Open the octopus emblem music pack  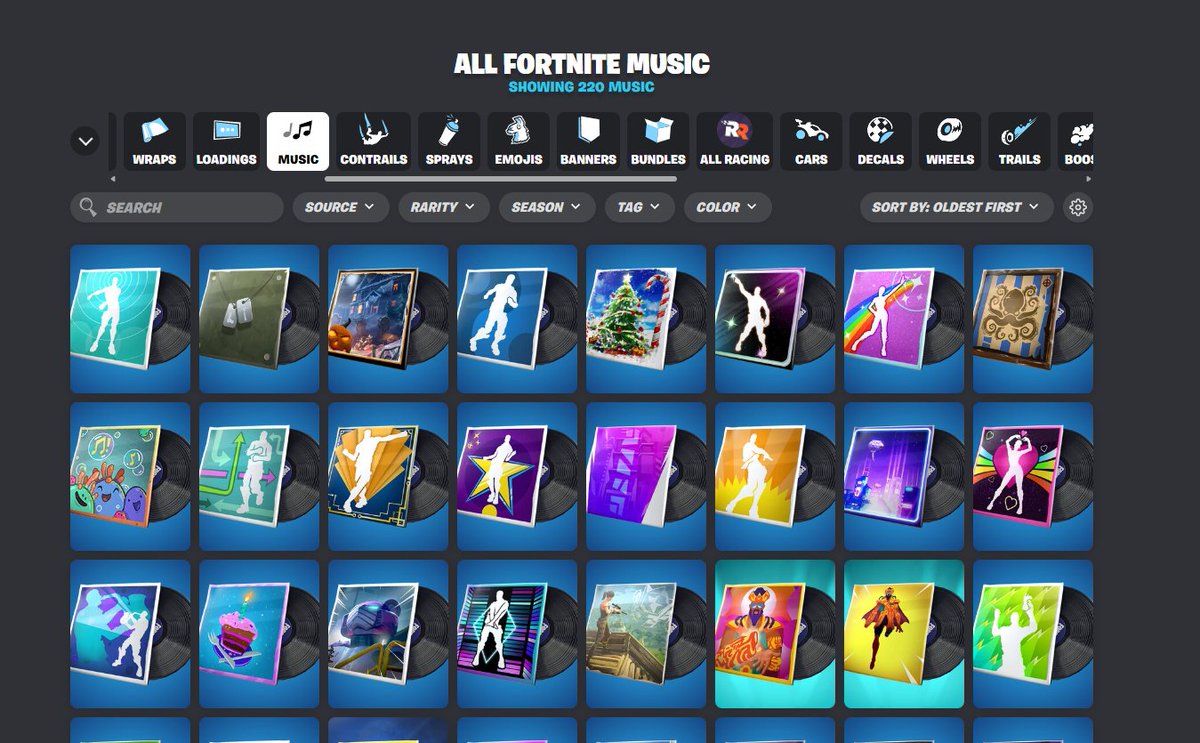click(x=1033, y=319)
